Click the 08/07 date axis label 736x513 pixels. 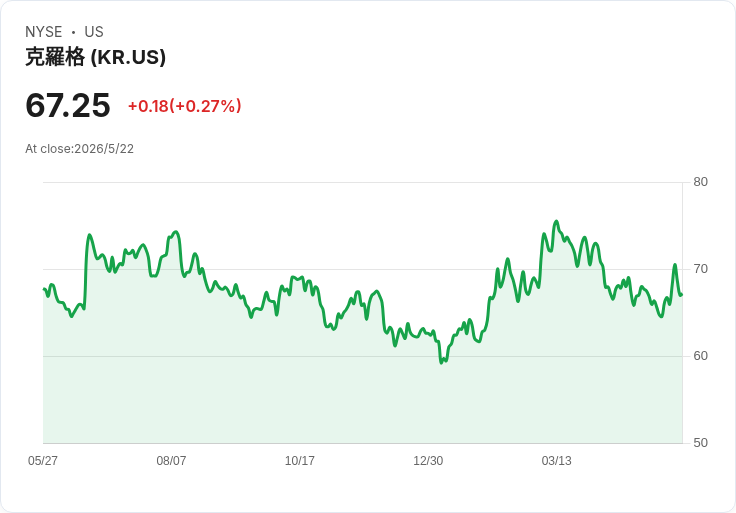click(171, 461)
